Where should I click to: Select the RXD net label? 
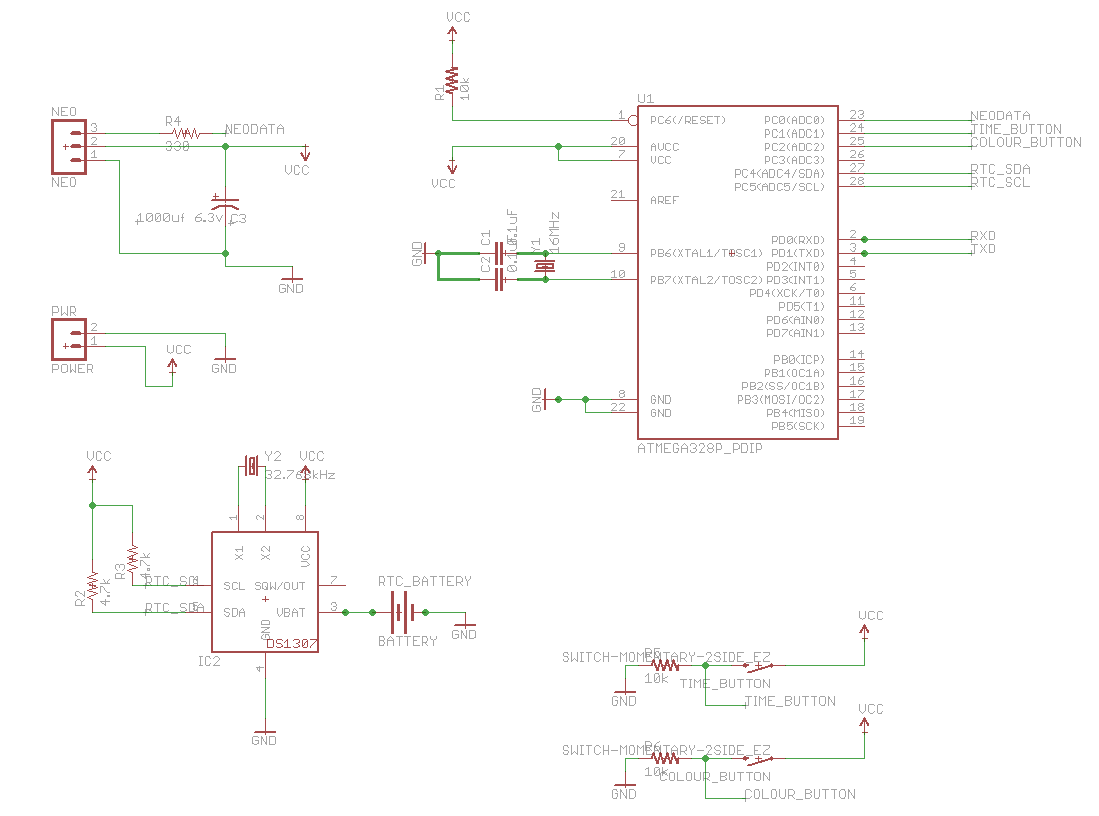coord(983,236)
